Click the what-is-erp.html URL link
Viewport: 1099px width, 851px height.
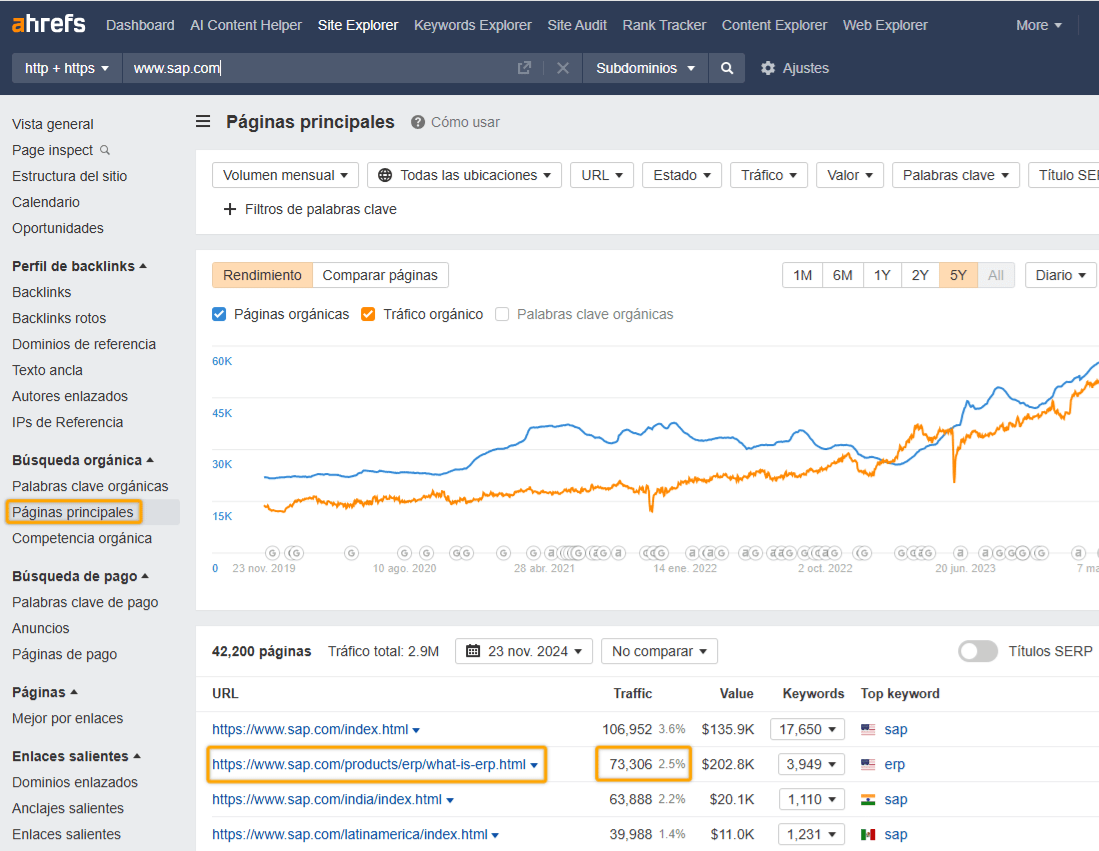click(367, 764)
